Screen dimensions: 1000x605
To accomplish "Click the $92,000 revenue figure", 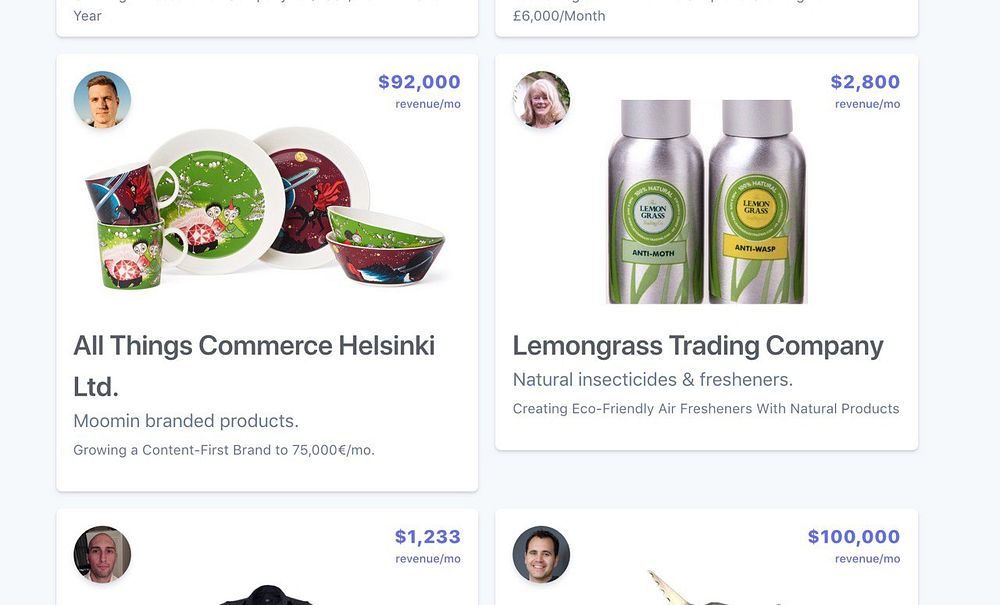I will (419, 82).
